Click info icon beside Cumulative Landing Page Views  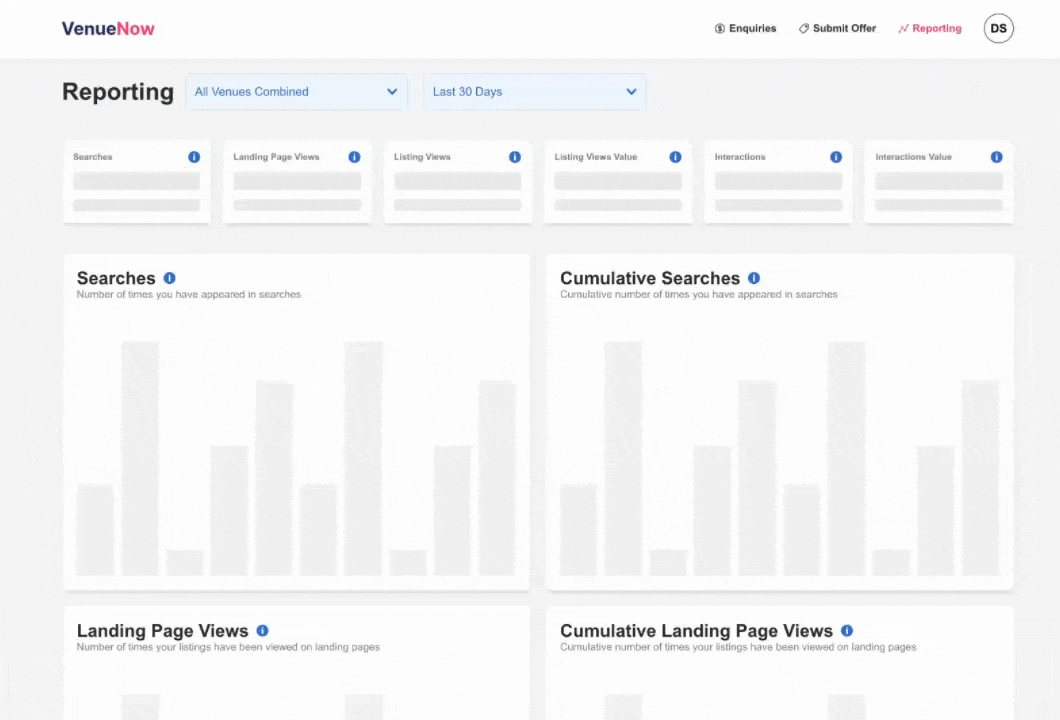[x=847, y=631]
